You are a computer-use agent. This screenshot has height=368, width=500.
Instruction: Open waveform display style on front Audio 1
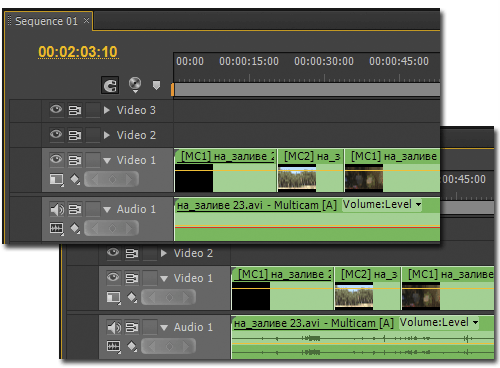[57, 229]
